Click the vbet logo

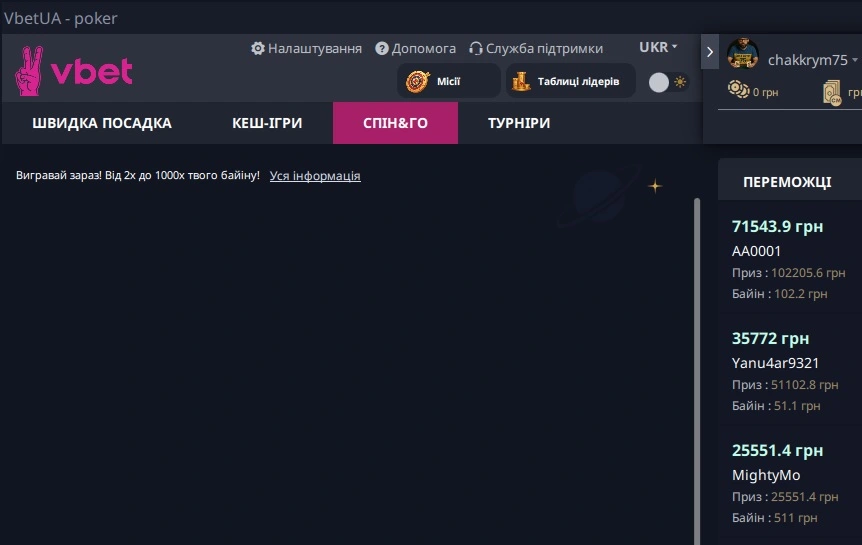click(73, 71)
